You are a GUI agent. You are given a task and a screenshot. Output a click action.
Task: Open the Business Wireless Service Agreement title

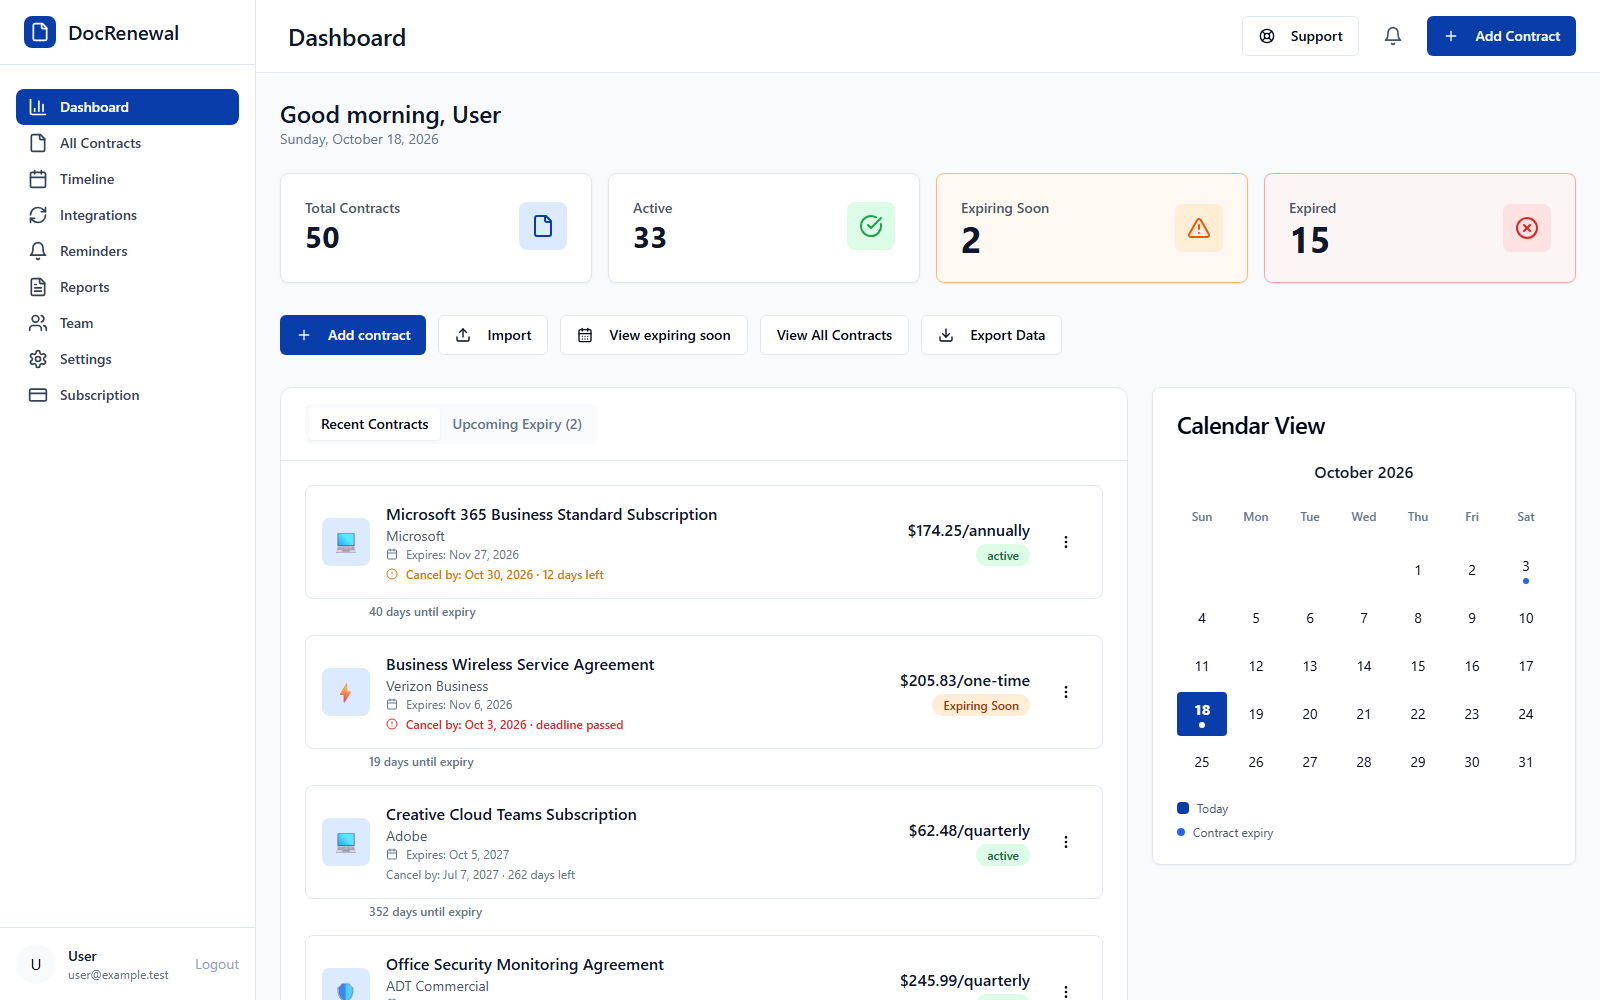(520, 664)
